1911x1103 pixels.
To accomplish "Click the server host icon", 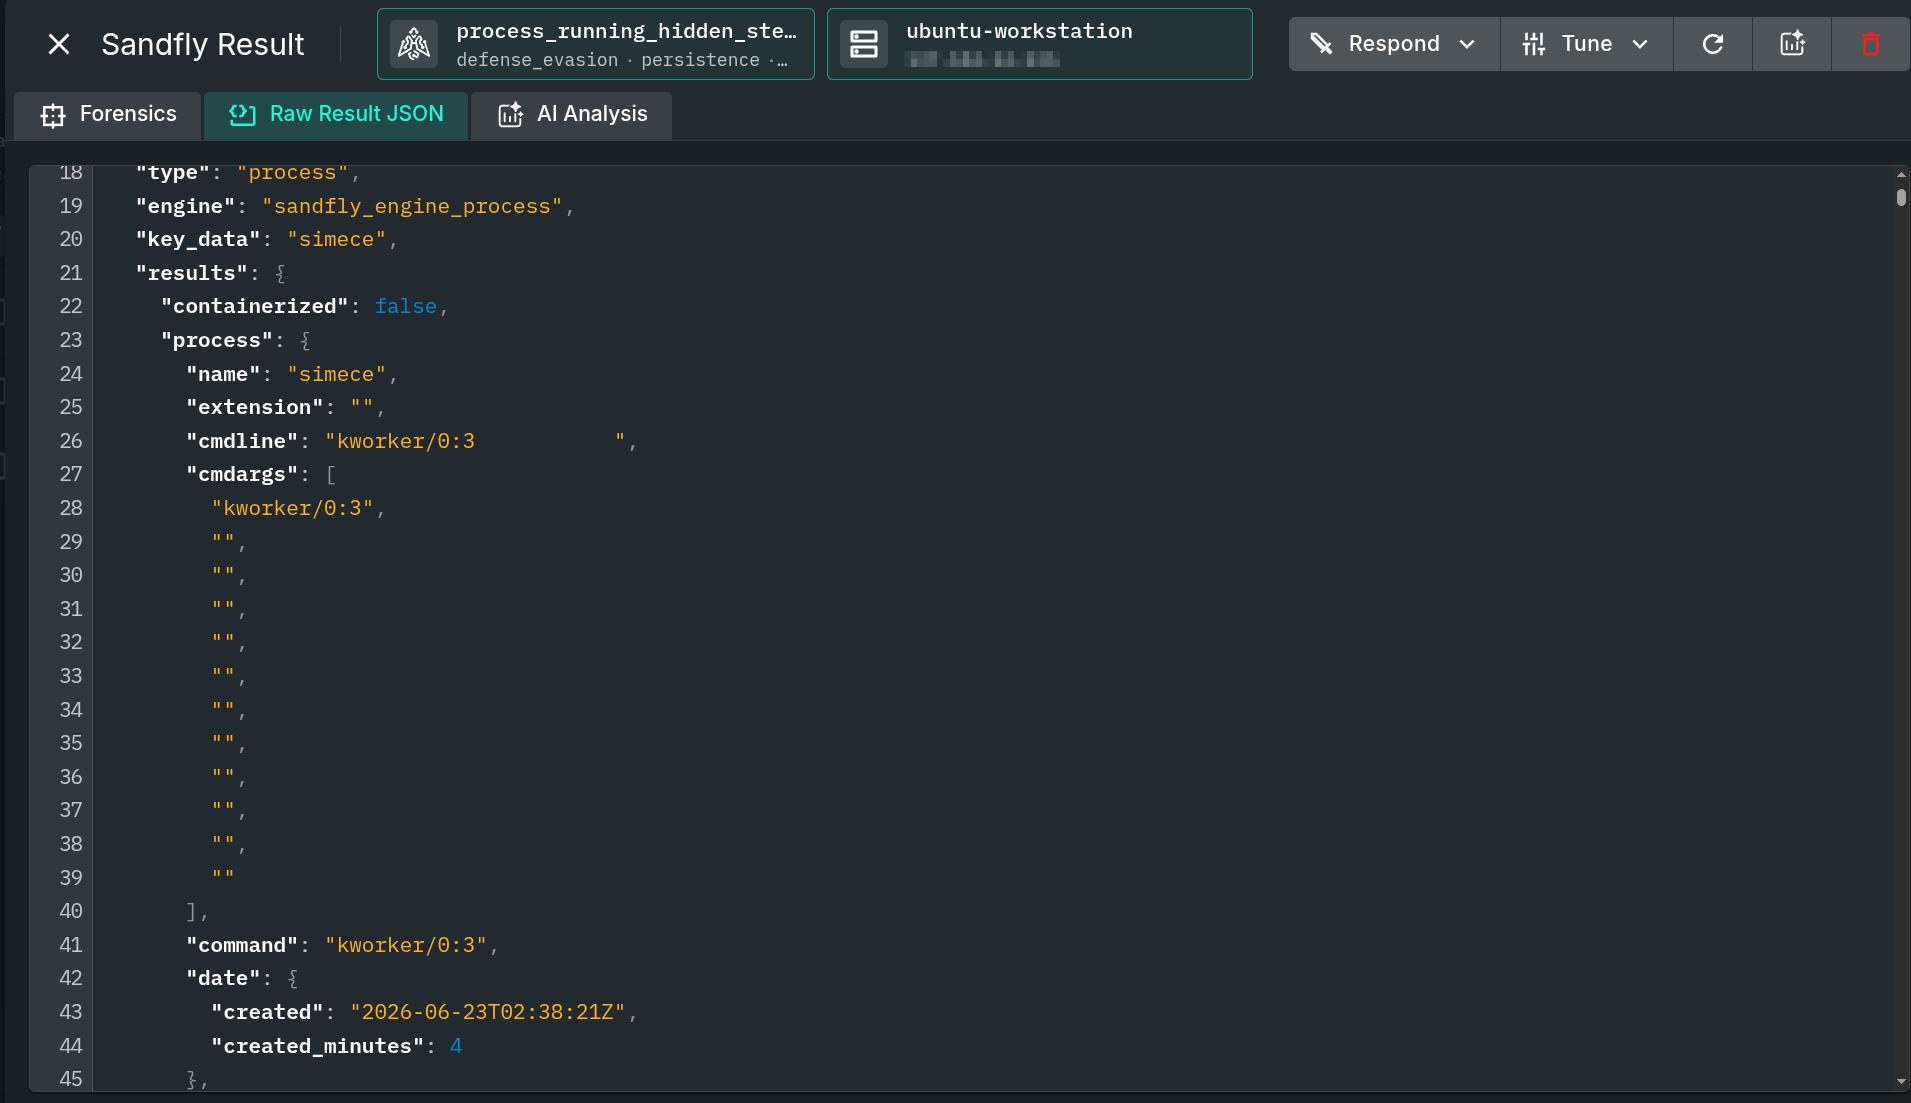I will click(864, 44).
